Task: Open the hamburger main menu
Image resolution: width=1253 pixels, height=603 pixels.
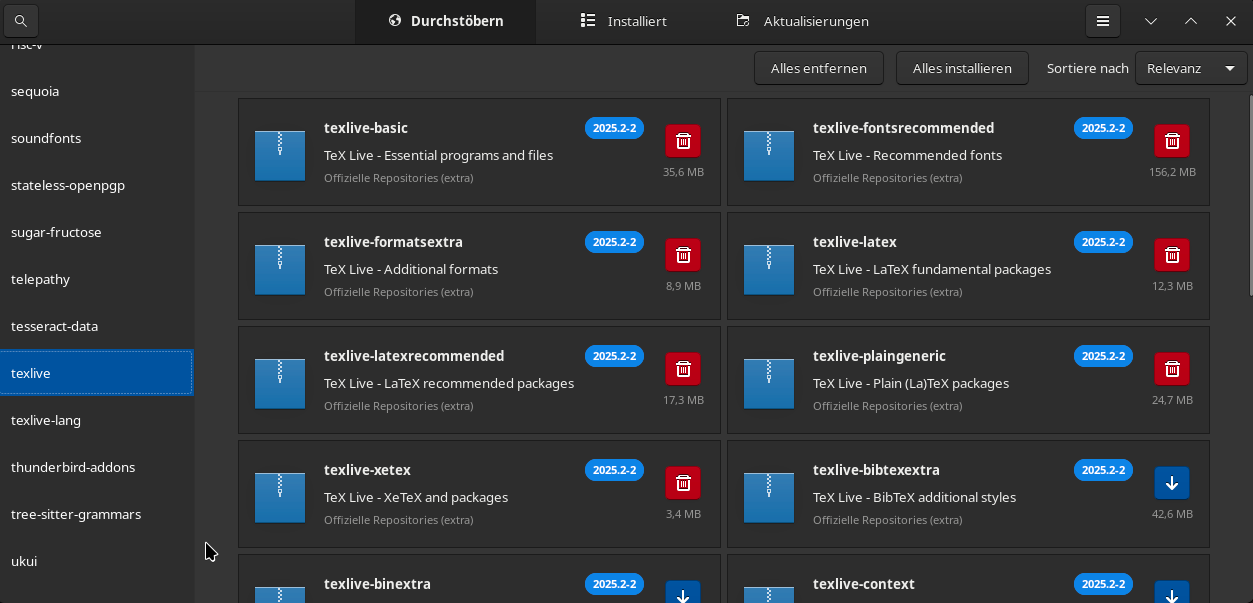Action: pos(1103,21)
